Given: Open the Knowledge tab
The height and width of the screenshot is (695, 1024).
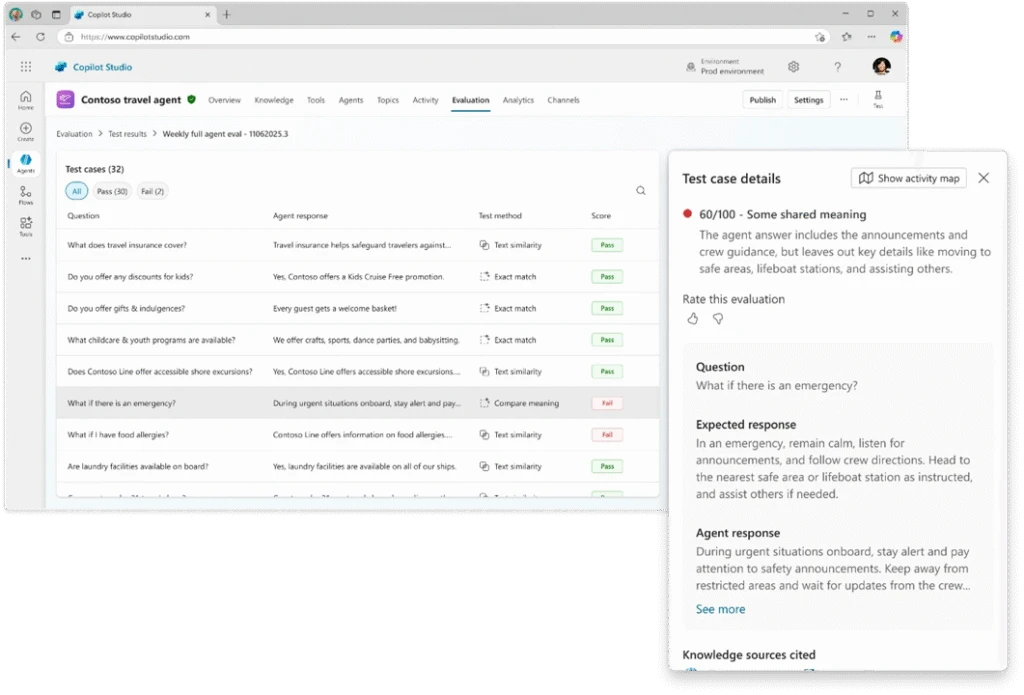Looking at the screenshot, I should click(x=274, y=100).
